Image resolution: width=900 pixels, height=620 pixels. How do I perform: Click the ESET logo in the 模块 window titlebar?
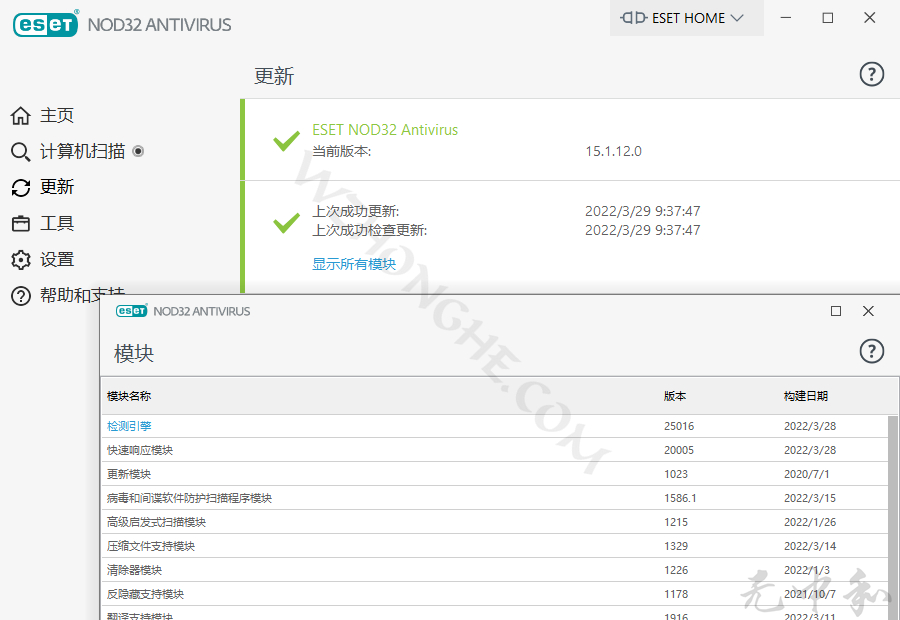[x=125, y=311]
